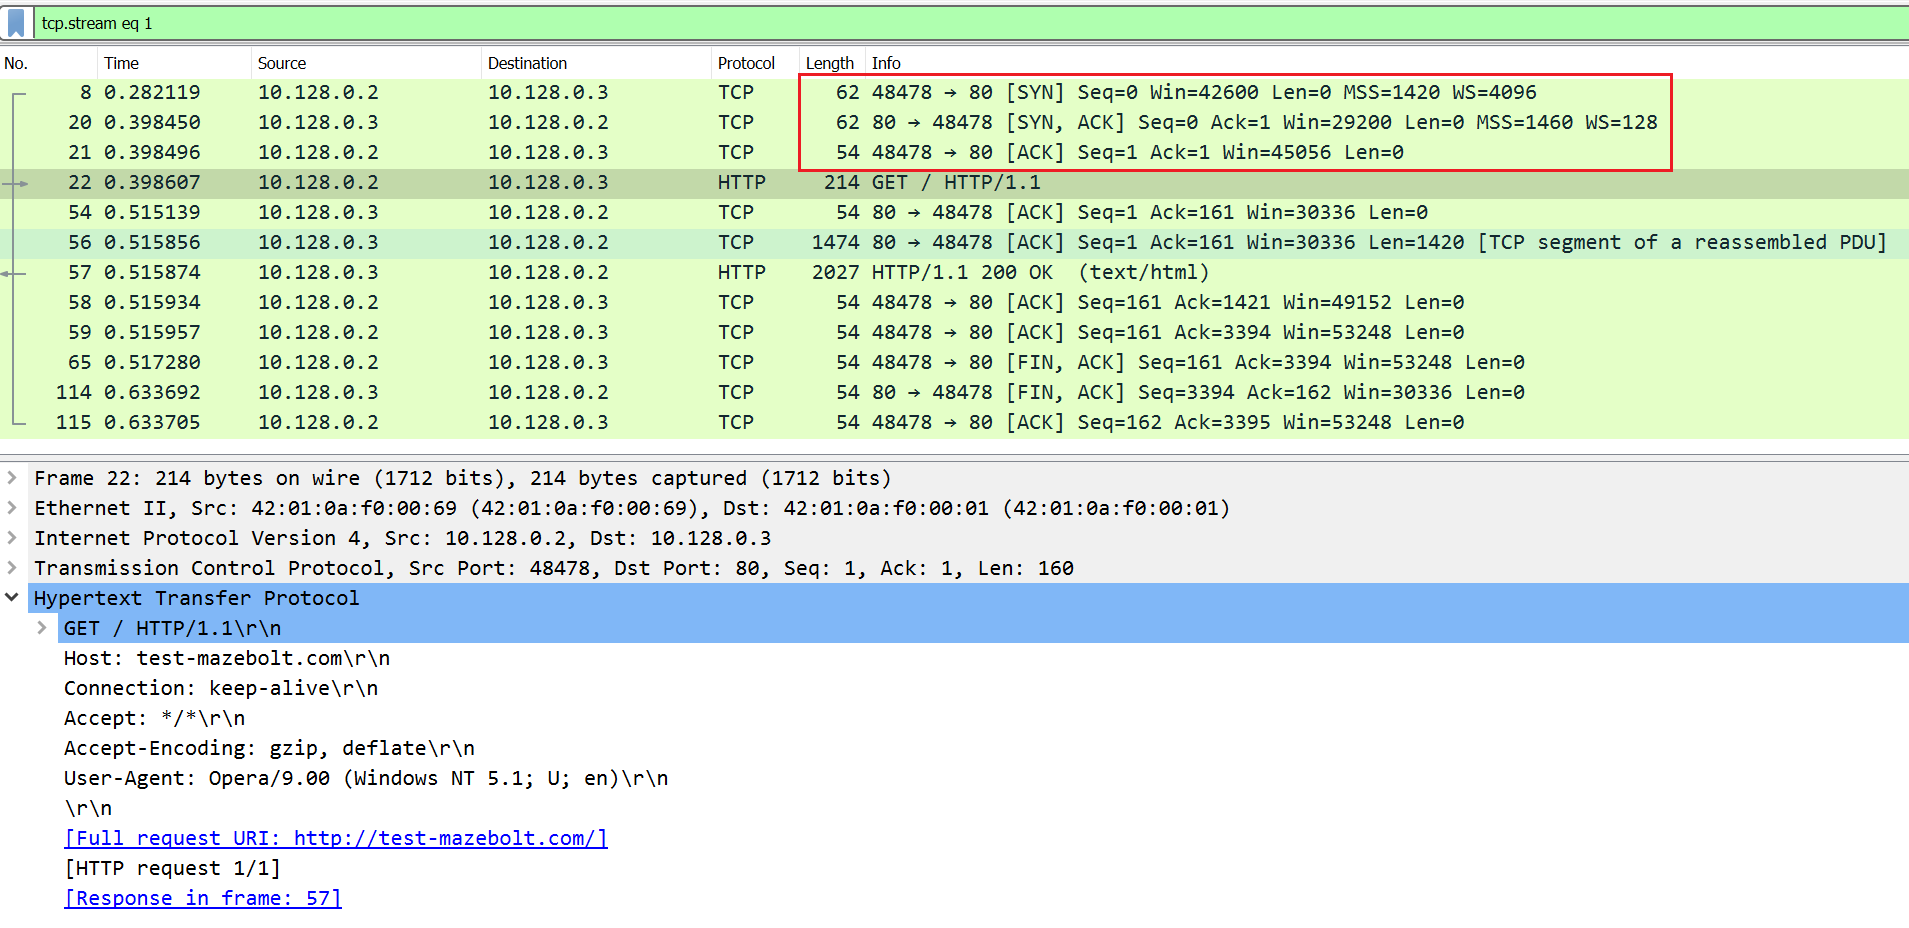
Task: Select the Host: test-mazebolt.com header line
Action: 226,658
